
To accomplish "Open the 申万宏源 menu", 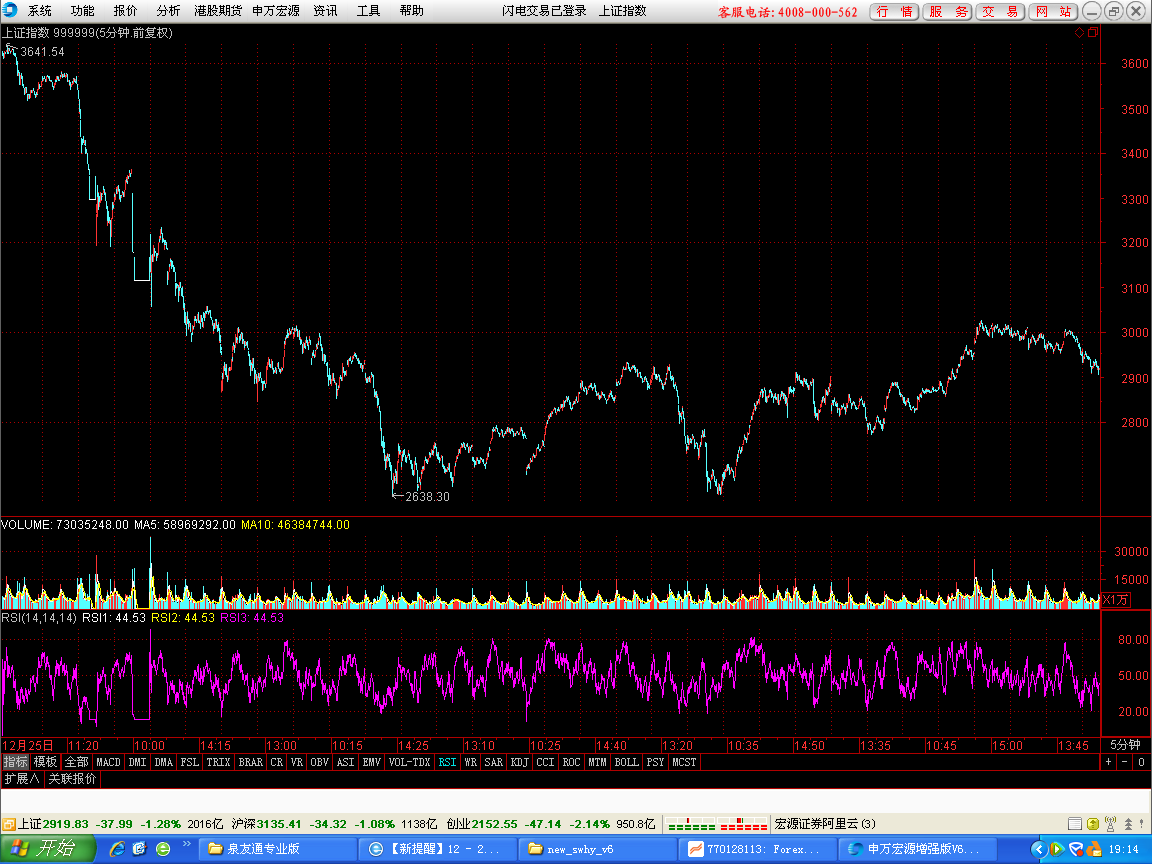I will (276, 11).
